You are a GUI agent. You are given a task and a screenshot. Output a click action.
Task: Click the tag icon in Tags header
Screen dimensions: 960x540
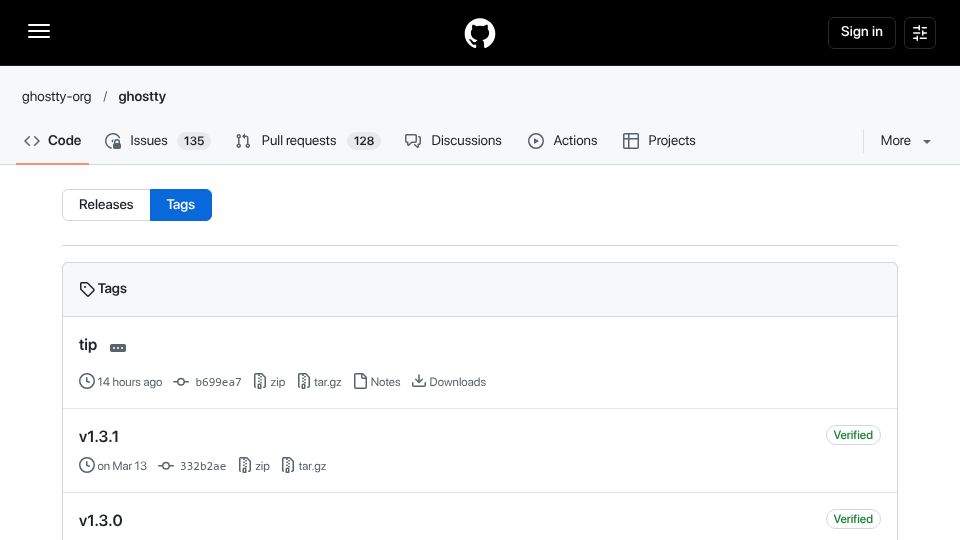pyautogui.click(x=87, y=289)
